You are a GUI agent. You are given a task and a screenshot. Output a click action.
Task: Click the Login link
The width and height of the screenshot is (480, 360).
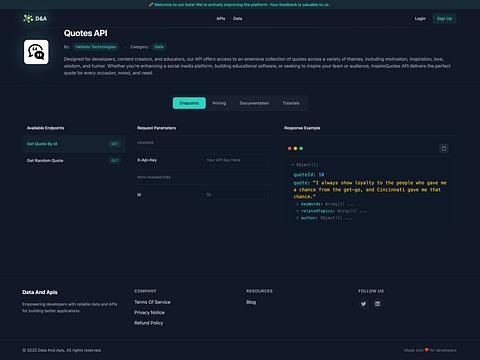(x=420, y=19)
